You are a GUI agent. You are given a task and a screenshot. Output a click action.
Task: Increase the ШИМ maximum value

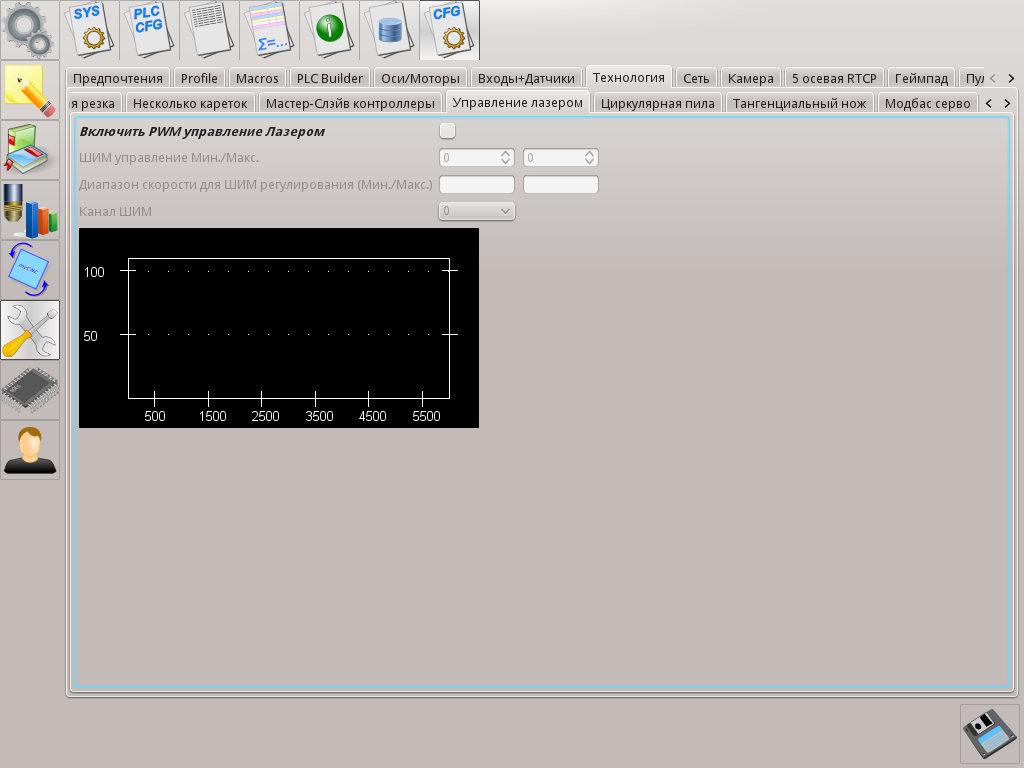590,153
